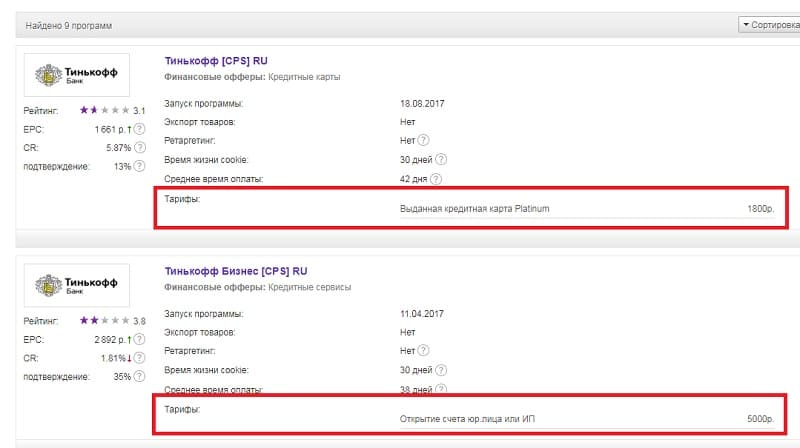The width and height of the screenshot is (800, 448).
Task: Click the Ретаргетинг help icon in the first card
Action: pyautogui.click(x=426, y=141)
